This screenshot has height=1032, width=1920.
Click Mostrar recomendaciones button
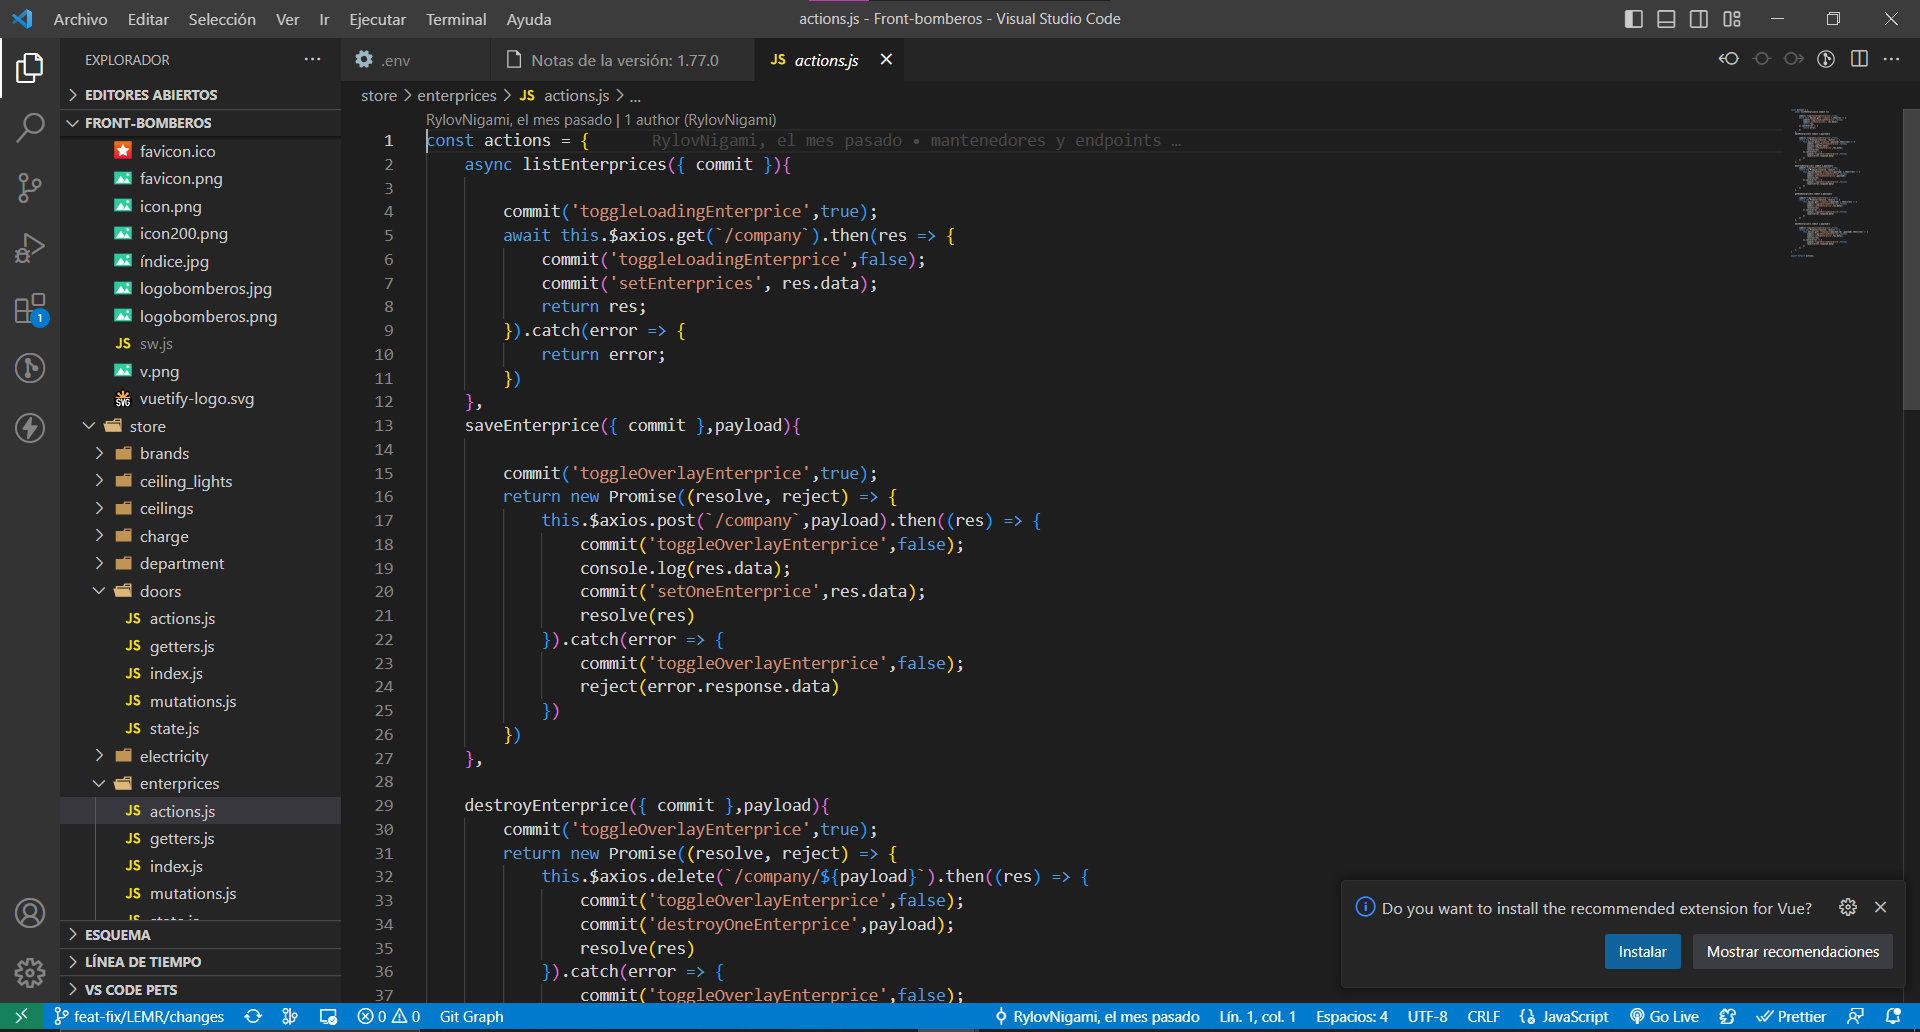[x=1792, y=951]
